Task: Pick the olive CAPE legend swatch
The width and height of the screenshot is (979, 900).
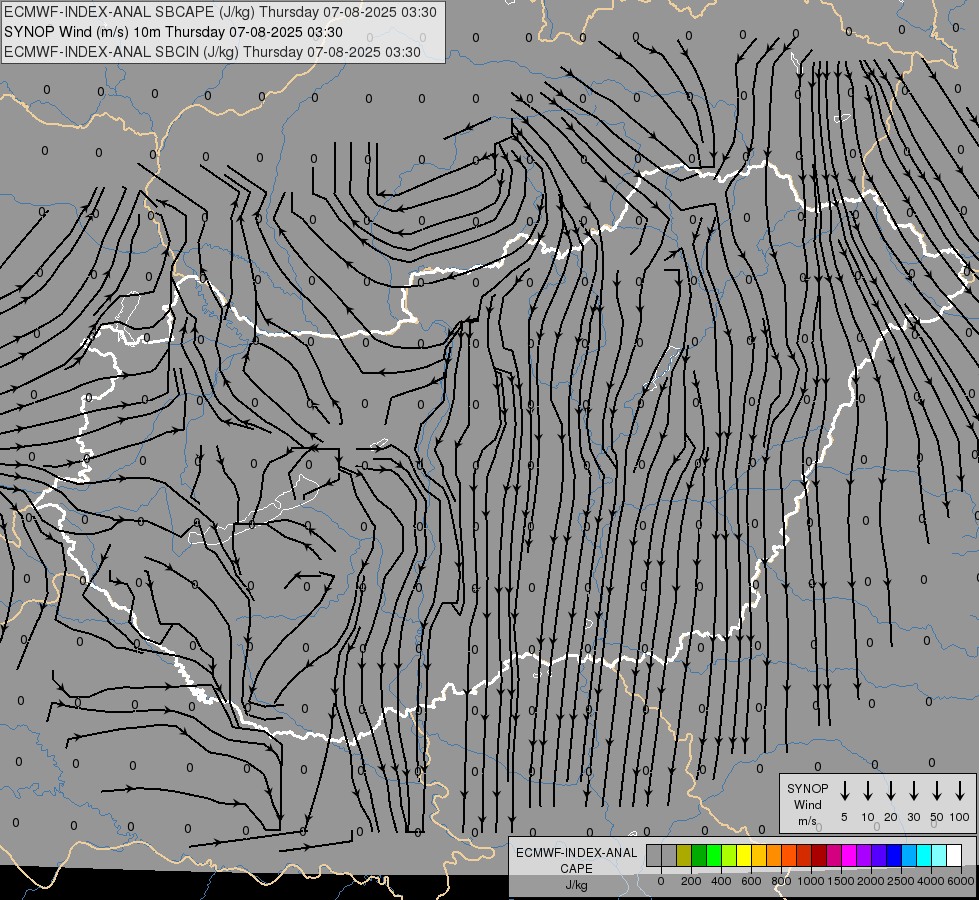Action: (684, 855)
